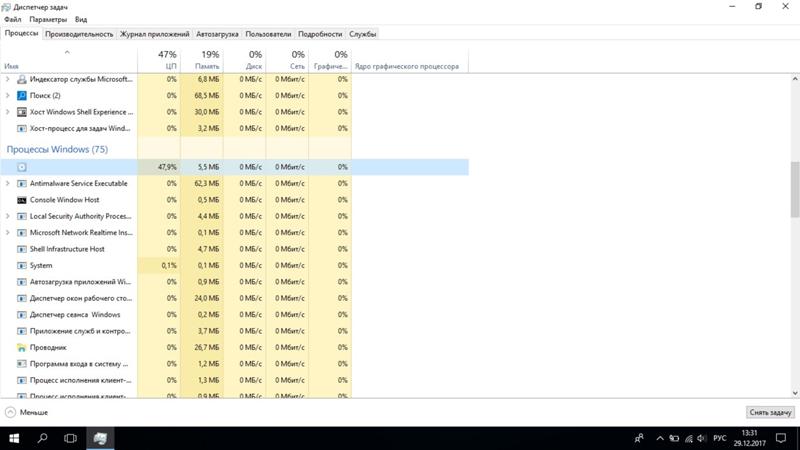Expand Local Security Authority Process row

(x=8, y=216)
